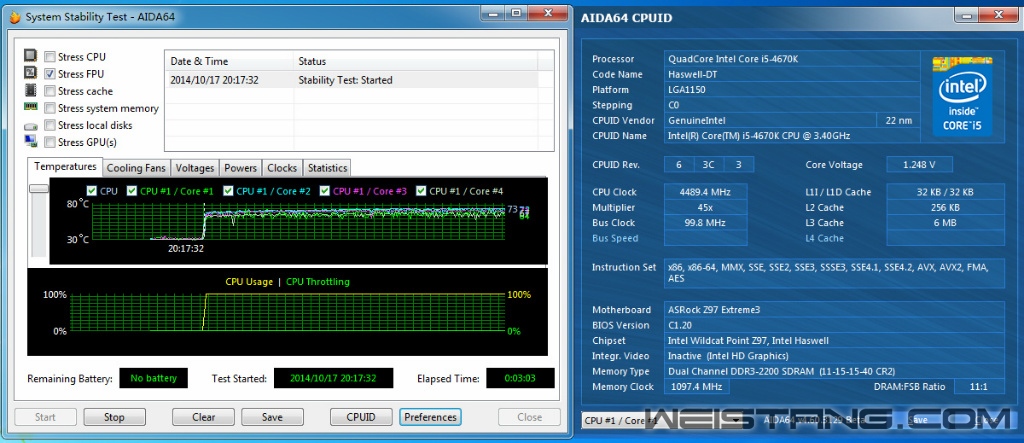Click the FPU icon next to Stress FPU
Screen dimensions: 1024x443
[30, 74]
